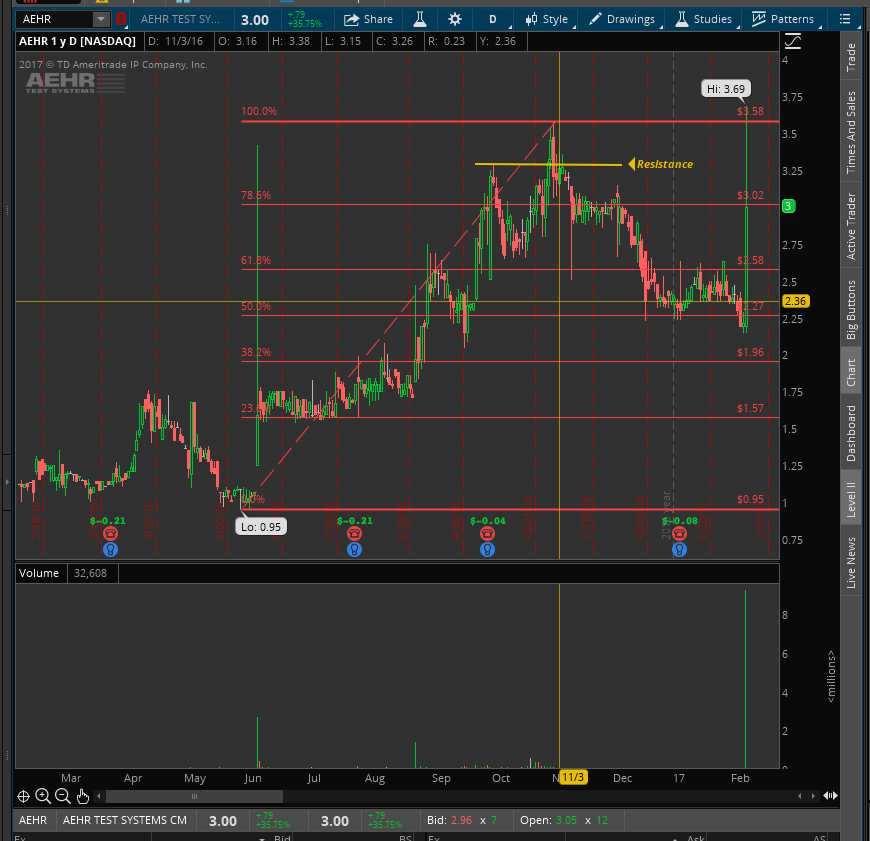Click the July blue lightbulb icon

pos(354,550)
